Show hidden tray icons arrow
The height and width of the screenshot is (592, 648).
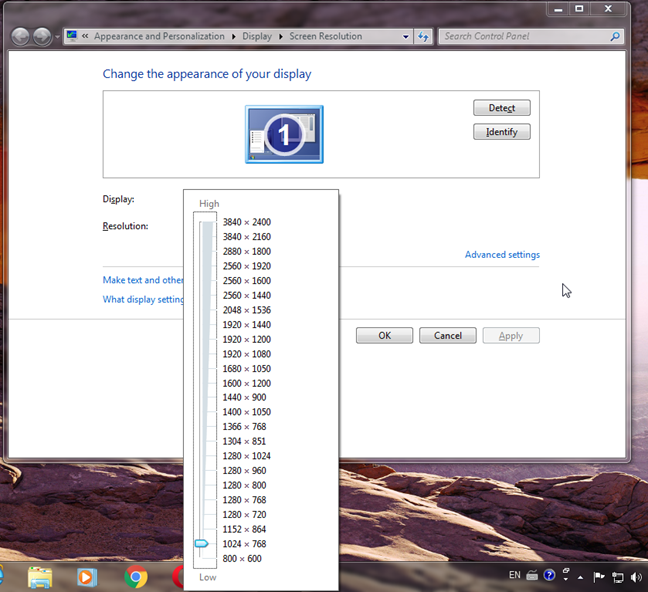581,578
